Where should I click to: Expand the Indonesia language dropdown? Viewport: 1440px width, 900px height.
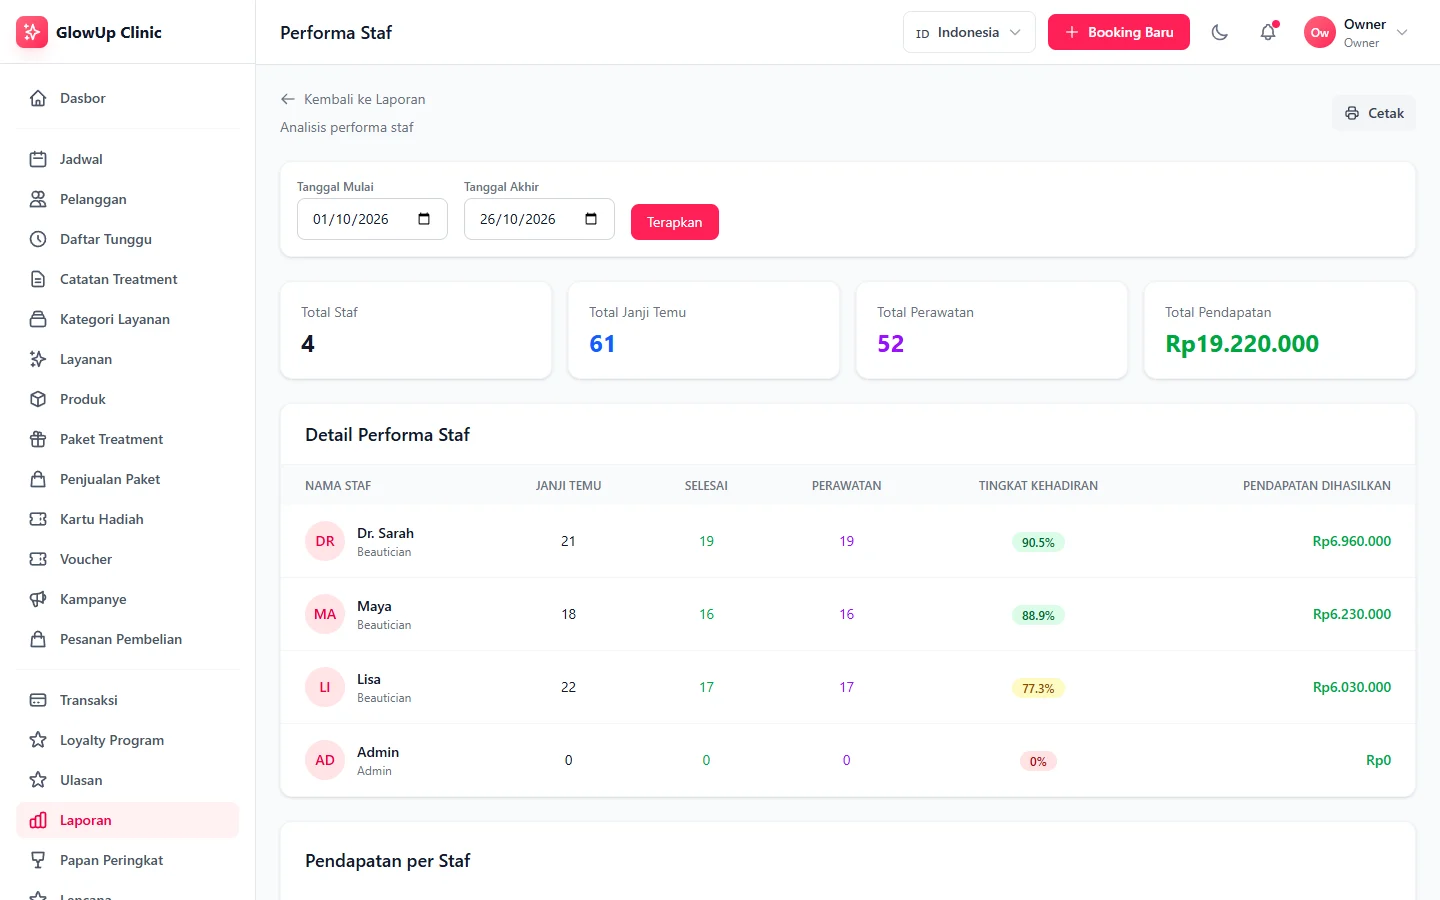(x=969, y=32)
